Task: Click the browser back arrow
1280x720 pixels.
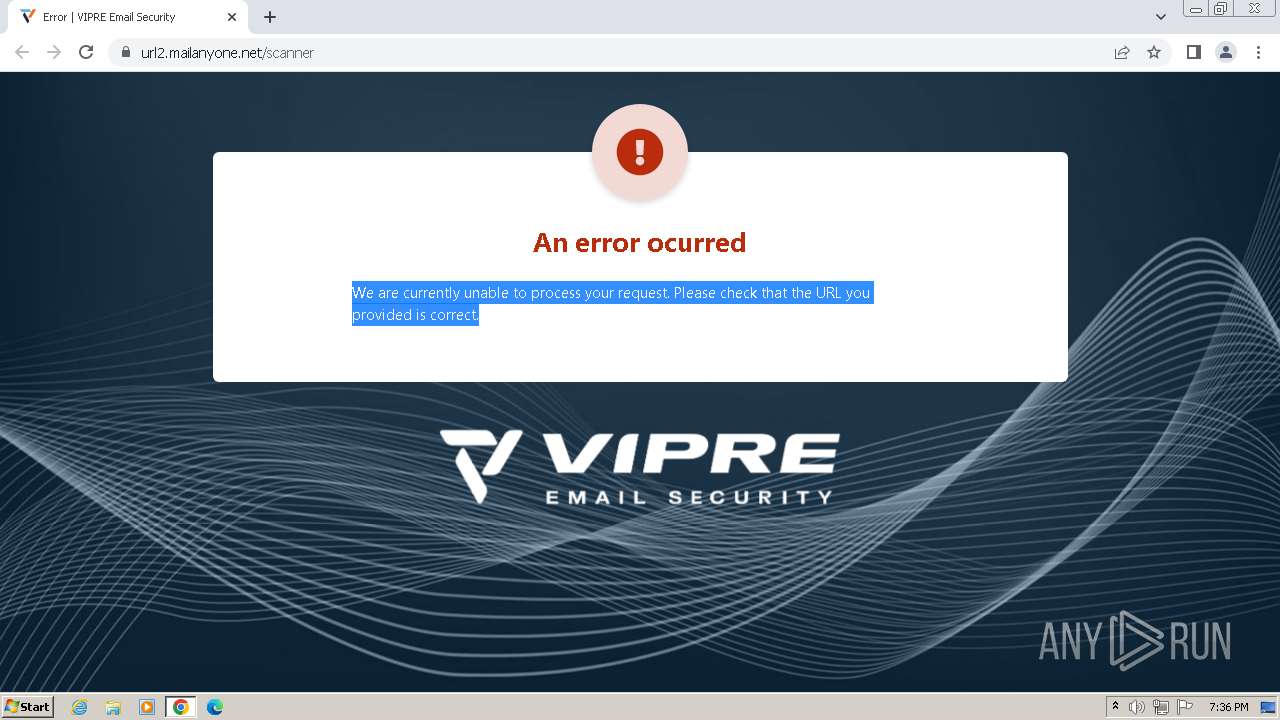Action: 22,52
